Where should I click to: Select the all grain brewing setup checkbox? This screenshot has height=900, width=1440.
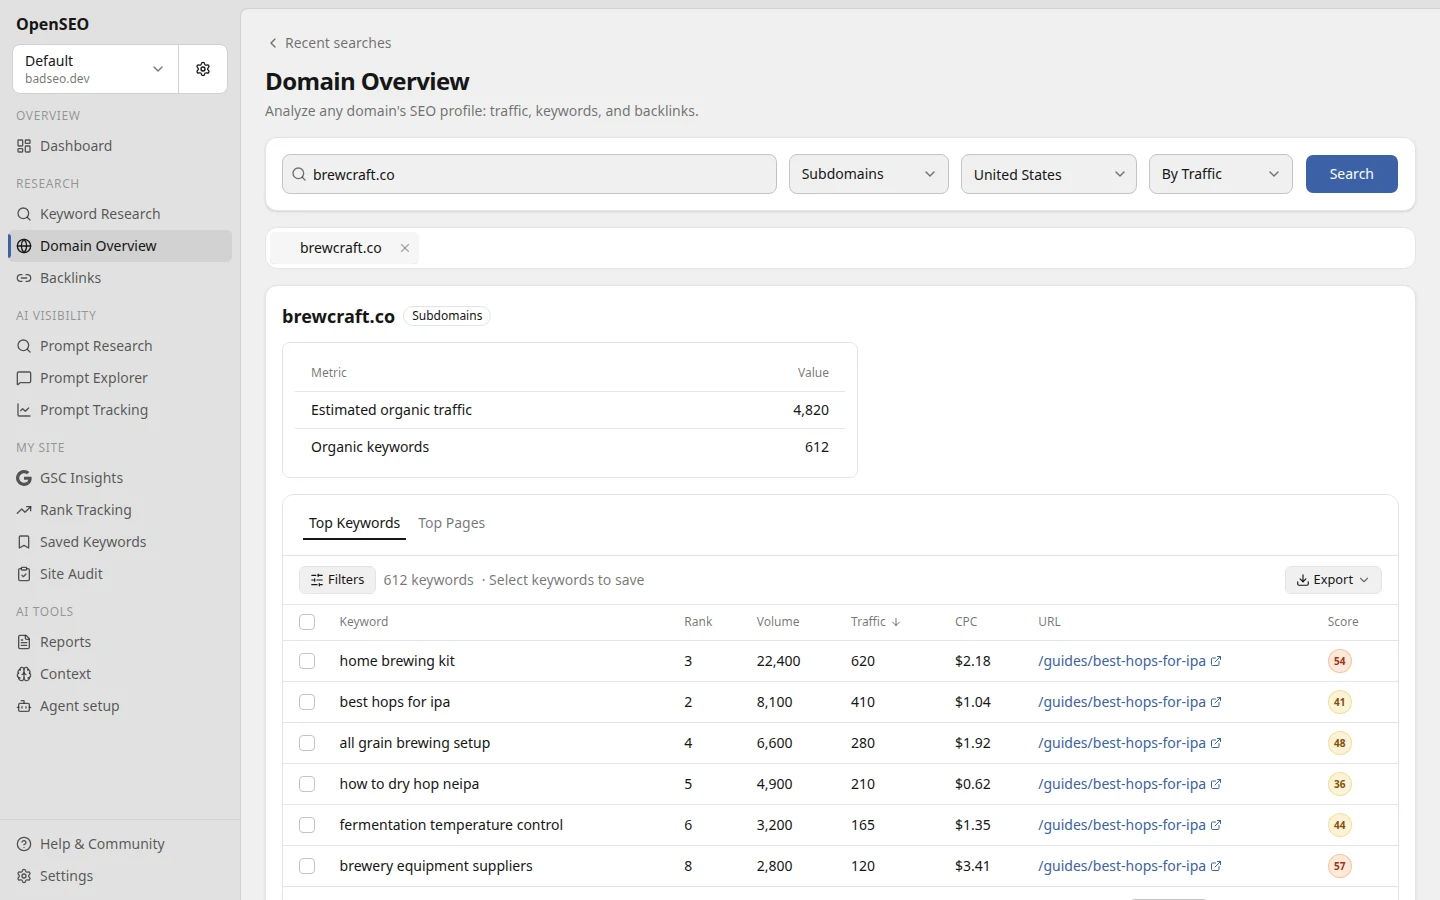pyautogui.click(x=307, y=743)
